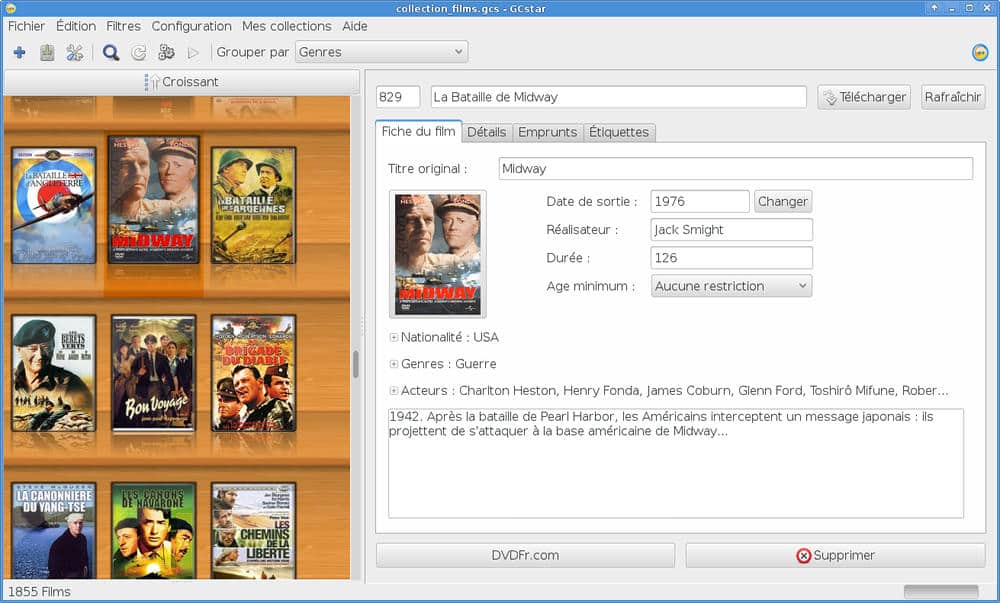This screenshot has height=603, width=1000.
Task: Click the Supprimer button
Action: [835, 555]
